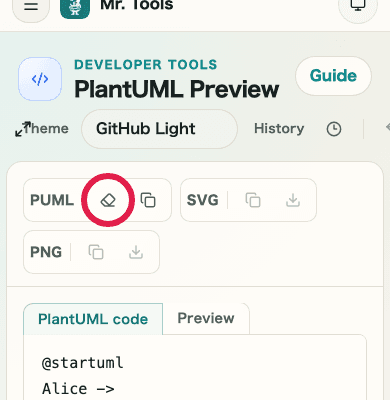390x400 pixels.
Task: Copy PNG image
Action: (x=96, y=252)
